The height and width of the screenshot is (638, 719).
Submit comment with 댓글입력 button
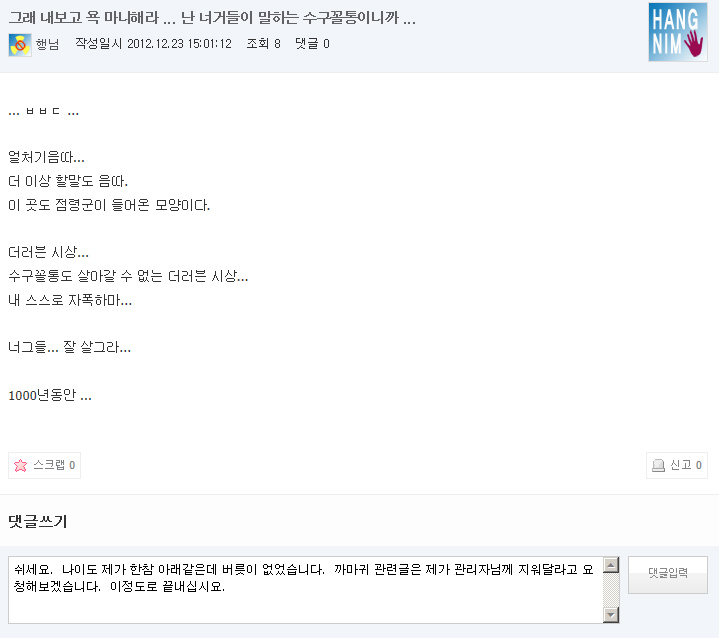(x=668, y=575)
